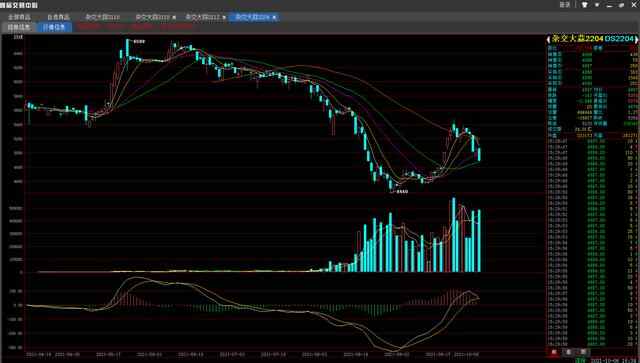The height and width of the screenshot is (363, 640).
Task: Click the red button at bottom of quote panel
Action: pos(554,352)
